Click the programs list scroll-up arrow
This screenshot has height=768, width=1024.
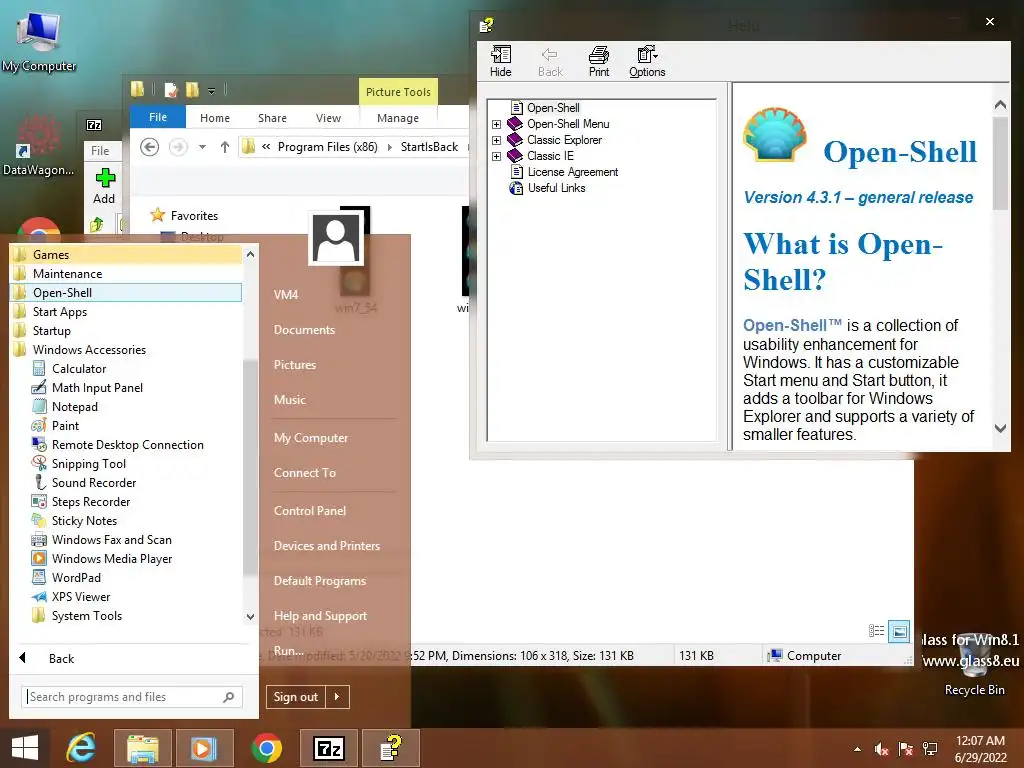[250, 255]
